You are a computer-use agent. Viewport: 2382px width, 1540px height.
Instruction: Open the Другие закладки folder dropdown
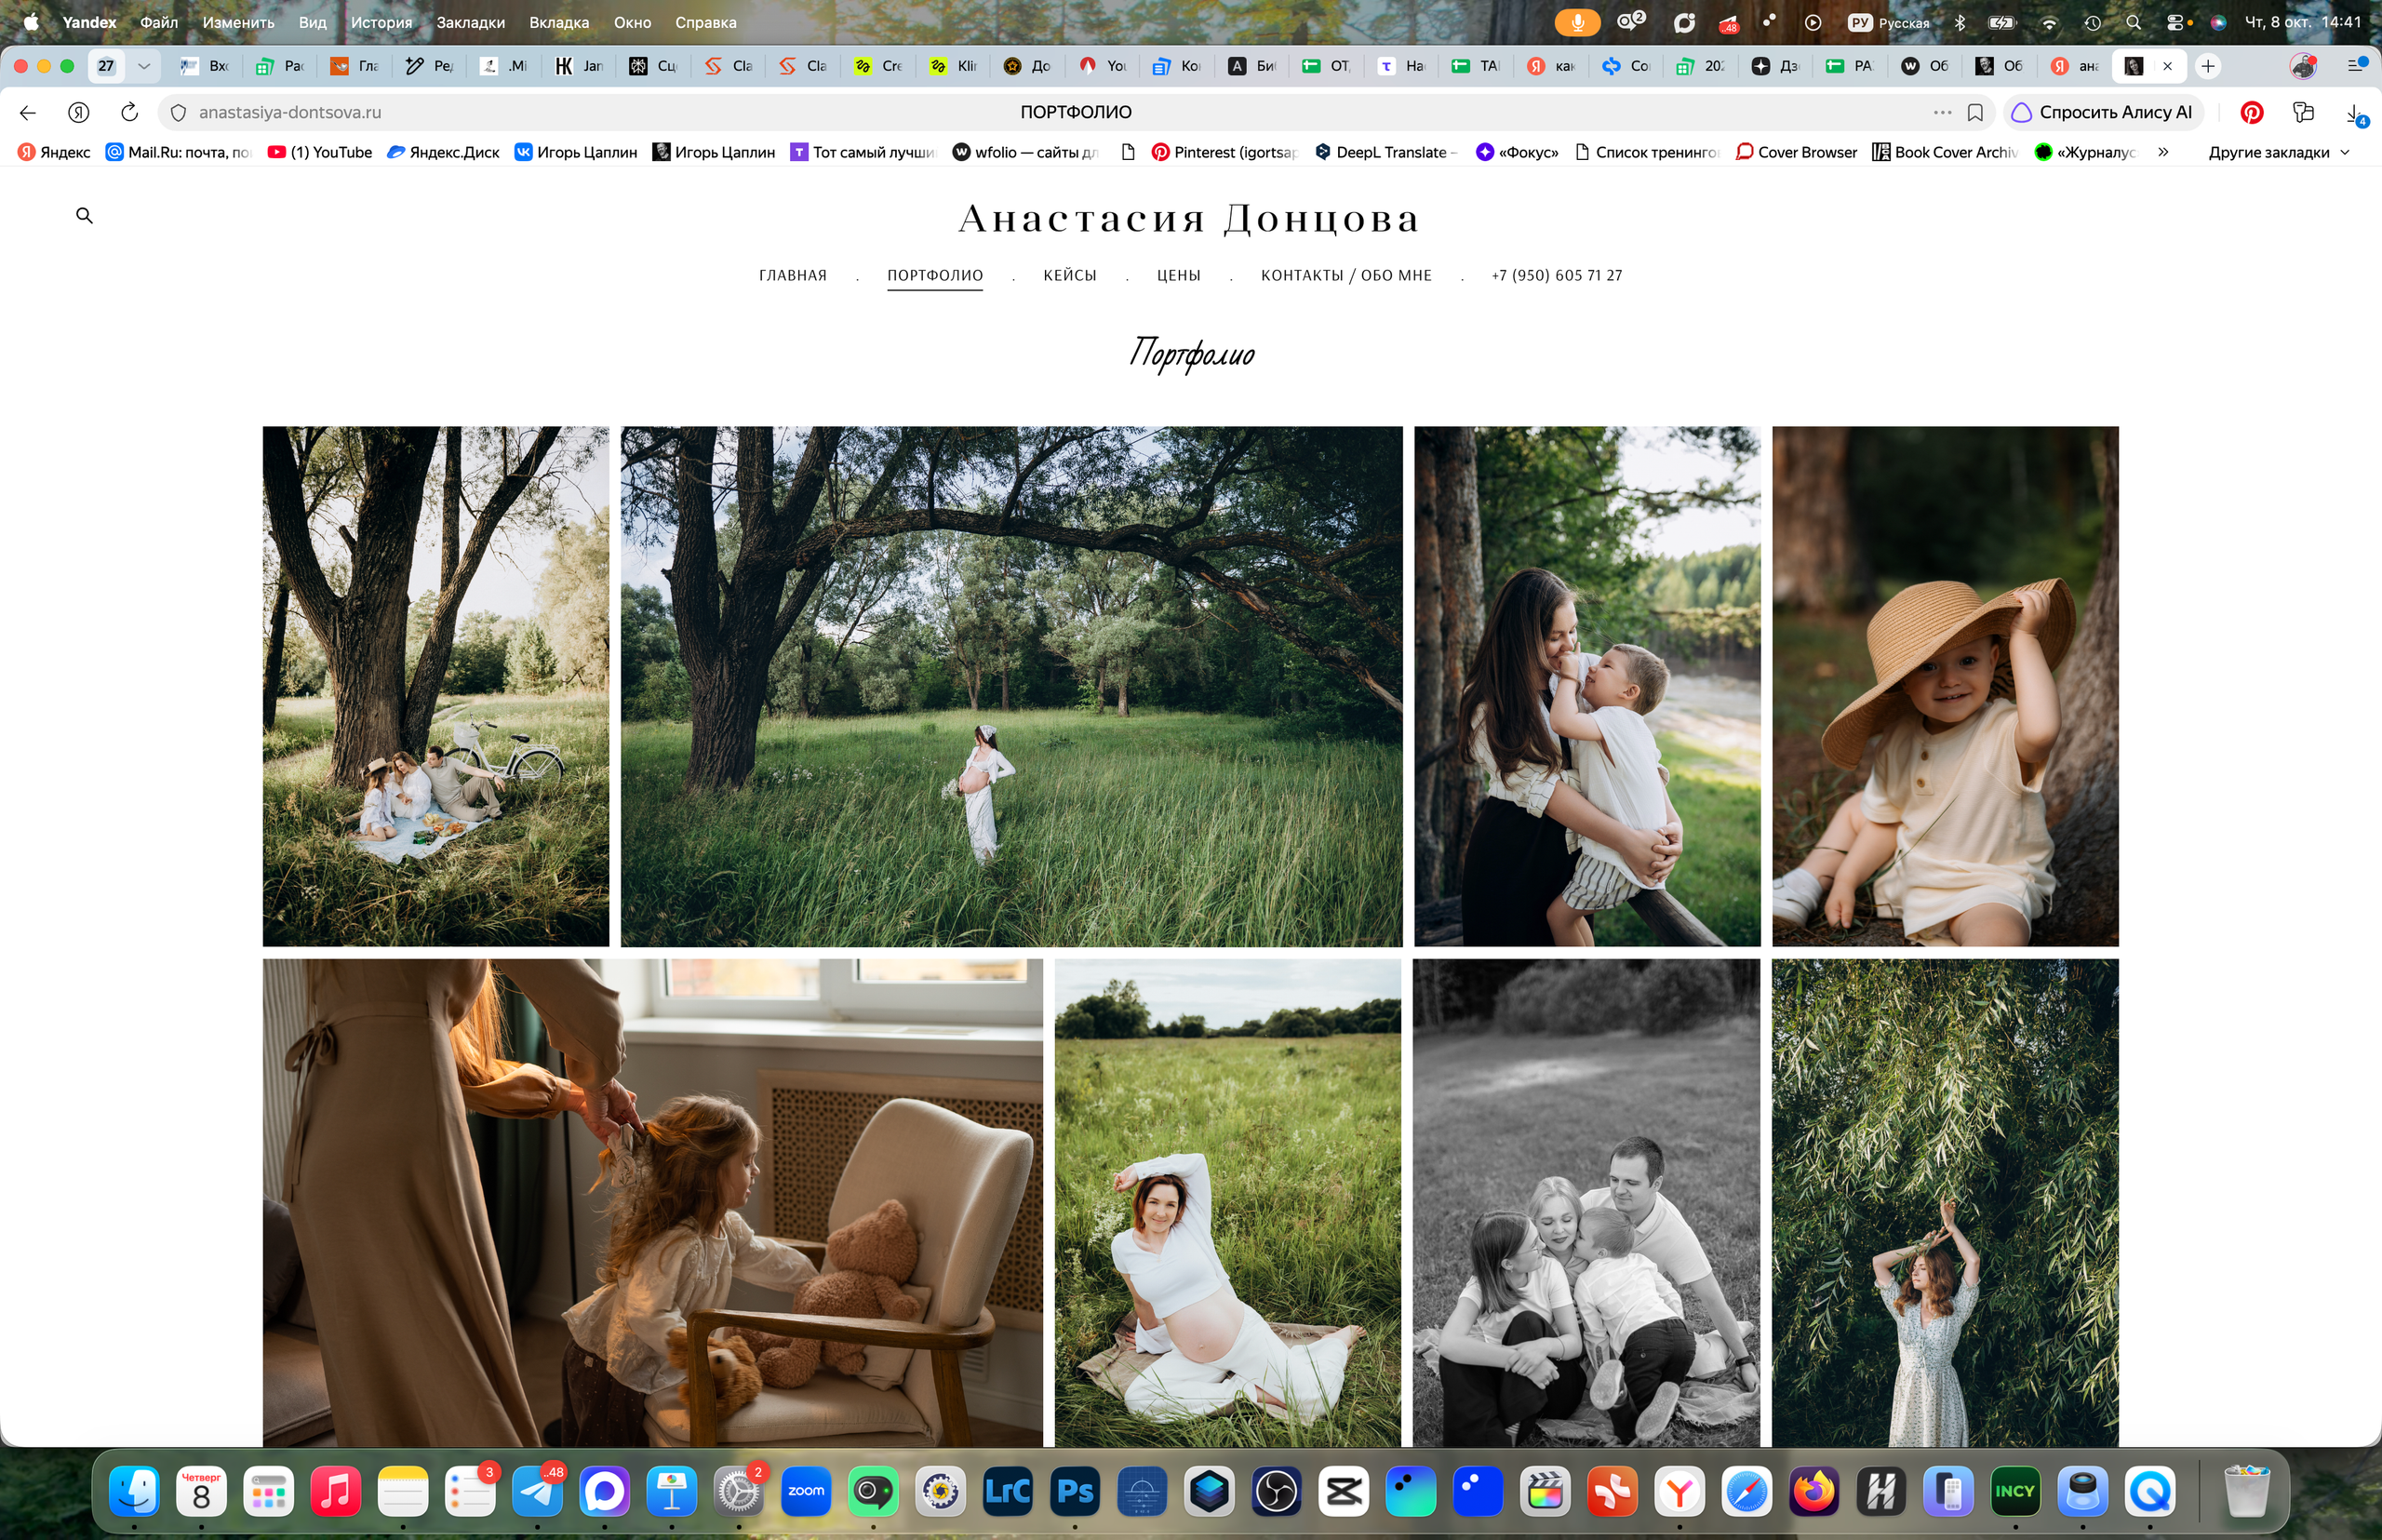(x=2278, y=152)
